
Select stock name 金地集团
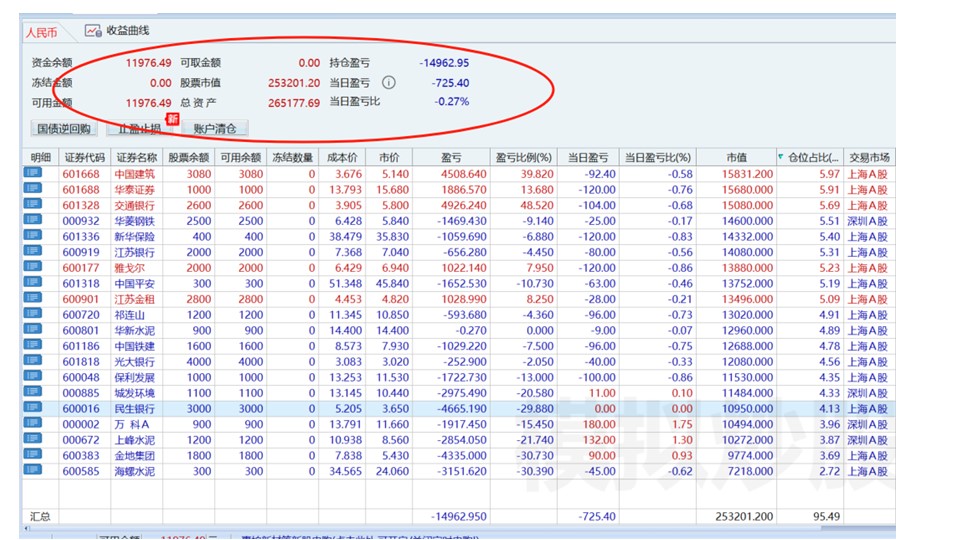tap(135, 456)
